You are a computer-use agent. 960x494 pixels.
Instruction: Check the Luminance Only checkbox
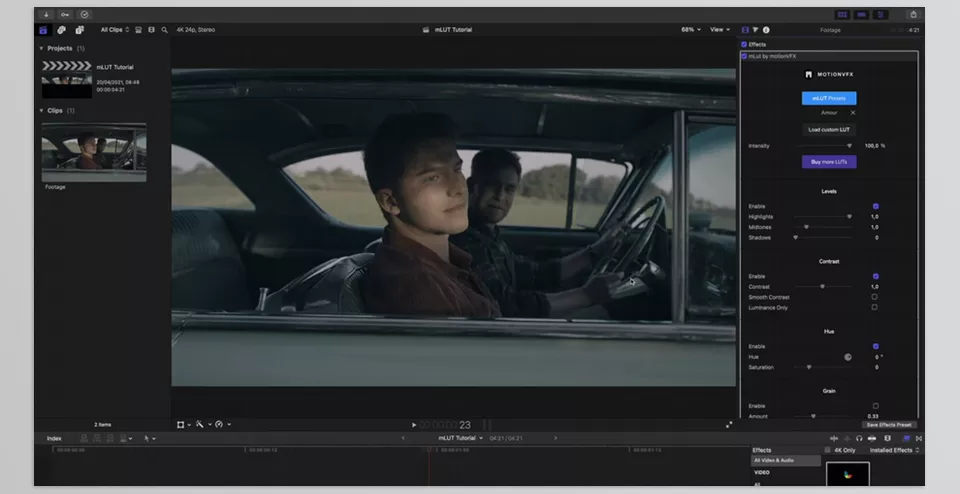[x=874, y=307]
